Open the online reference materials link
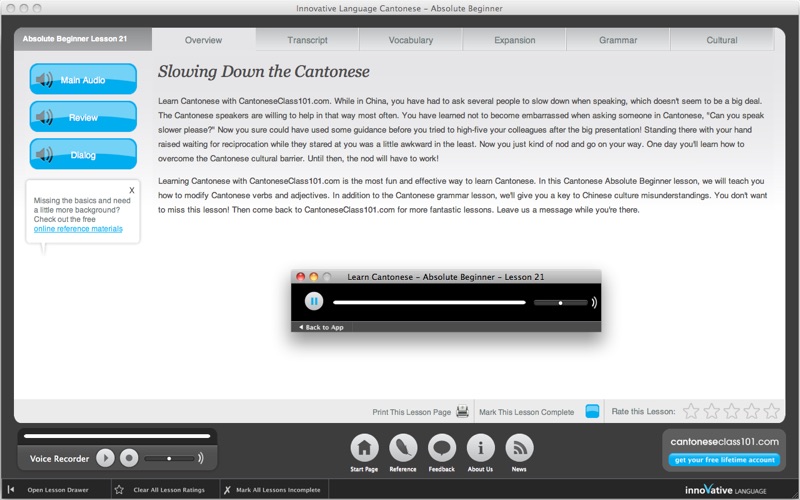Screen dimensions: 800x500 tap(78, 229)
